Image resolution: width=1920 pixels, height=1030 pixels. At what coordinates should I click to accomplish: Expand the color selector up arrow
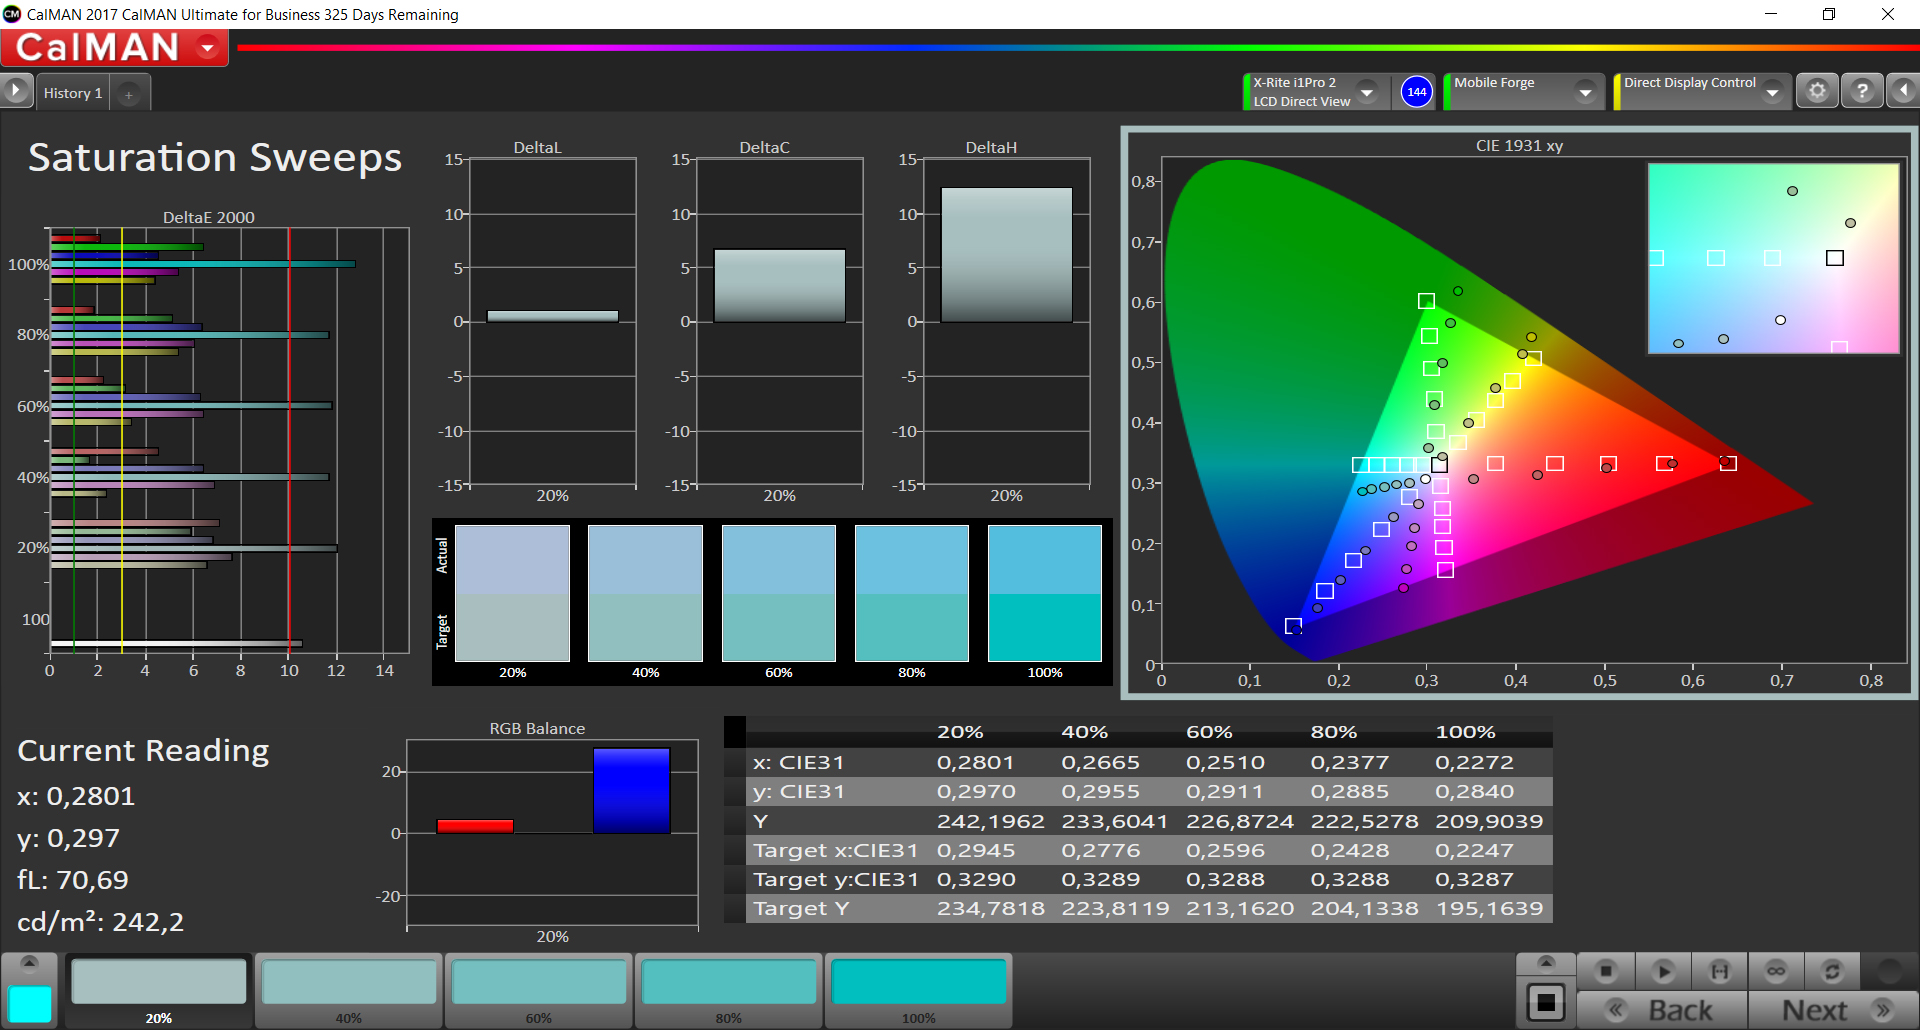pos(29,963)
